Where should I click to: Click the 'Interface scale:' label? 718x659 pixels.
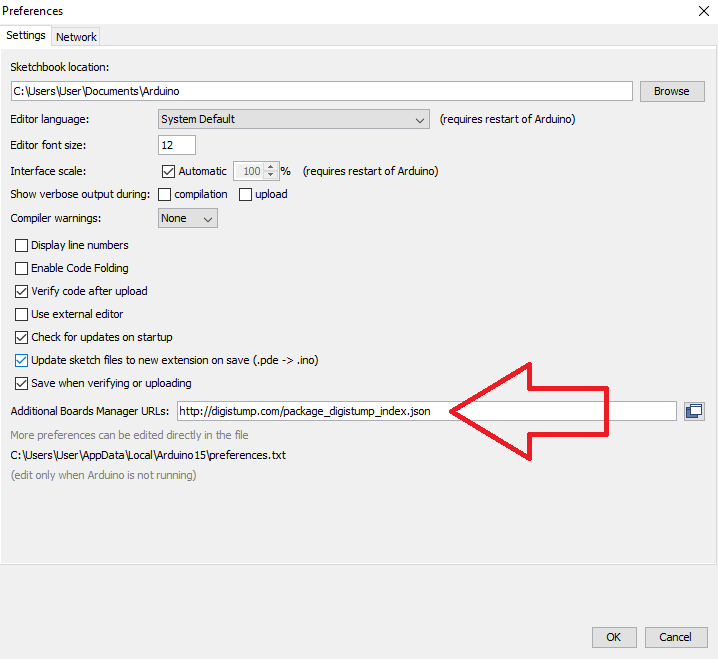point(48,171)
